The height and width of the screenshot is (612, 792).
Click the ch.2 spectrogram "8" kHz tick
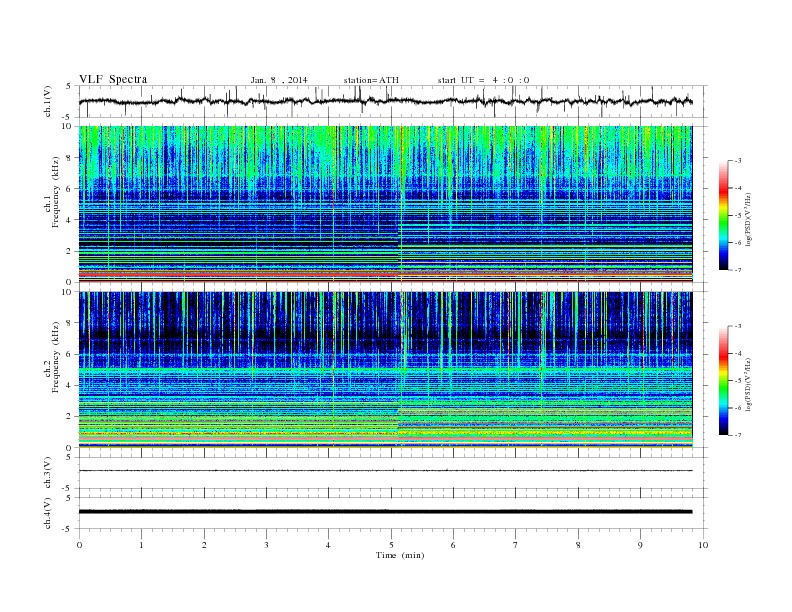pos(70,323)
